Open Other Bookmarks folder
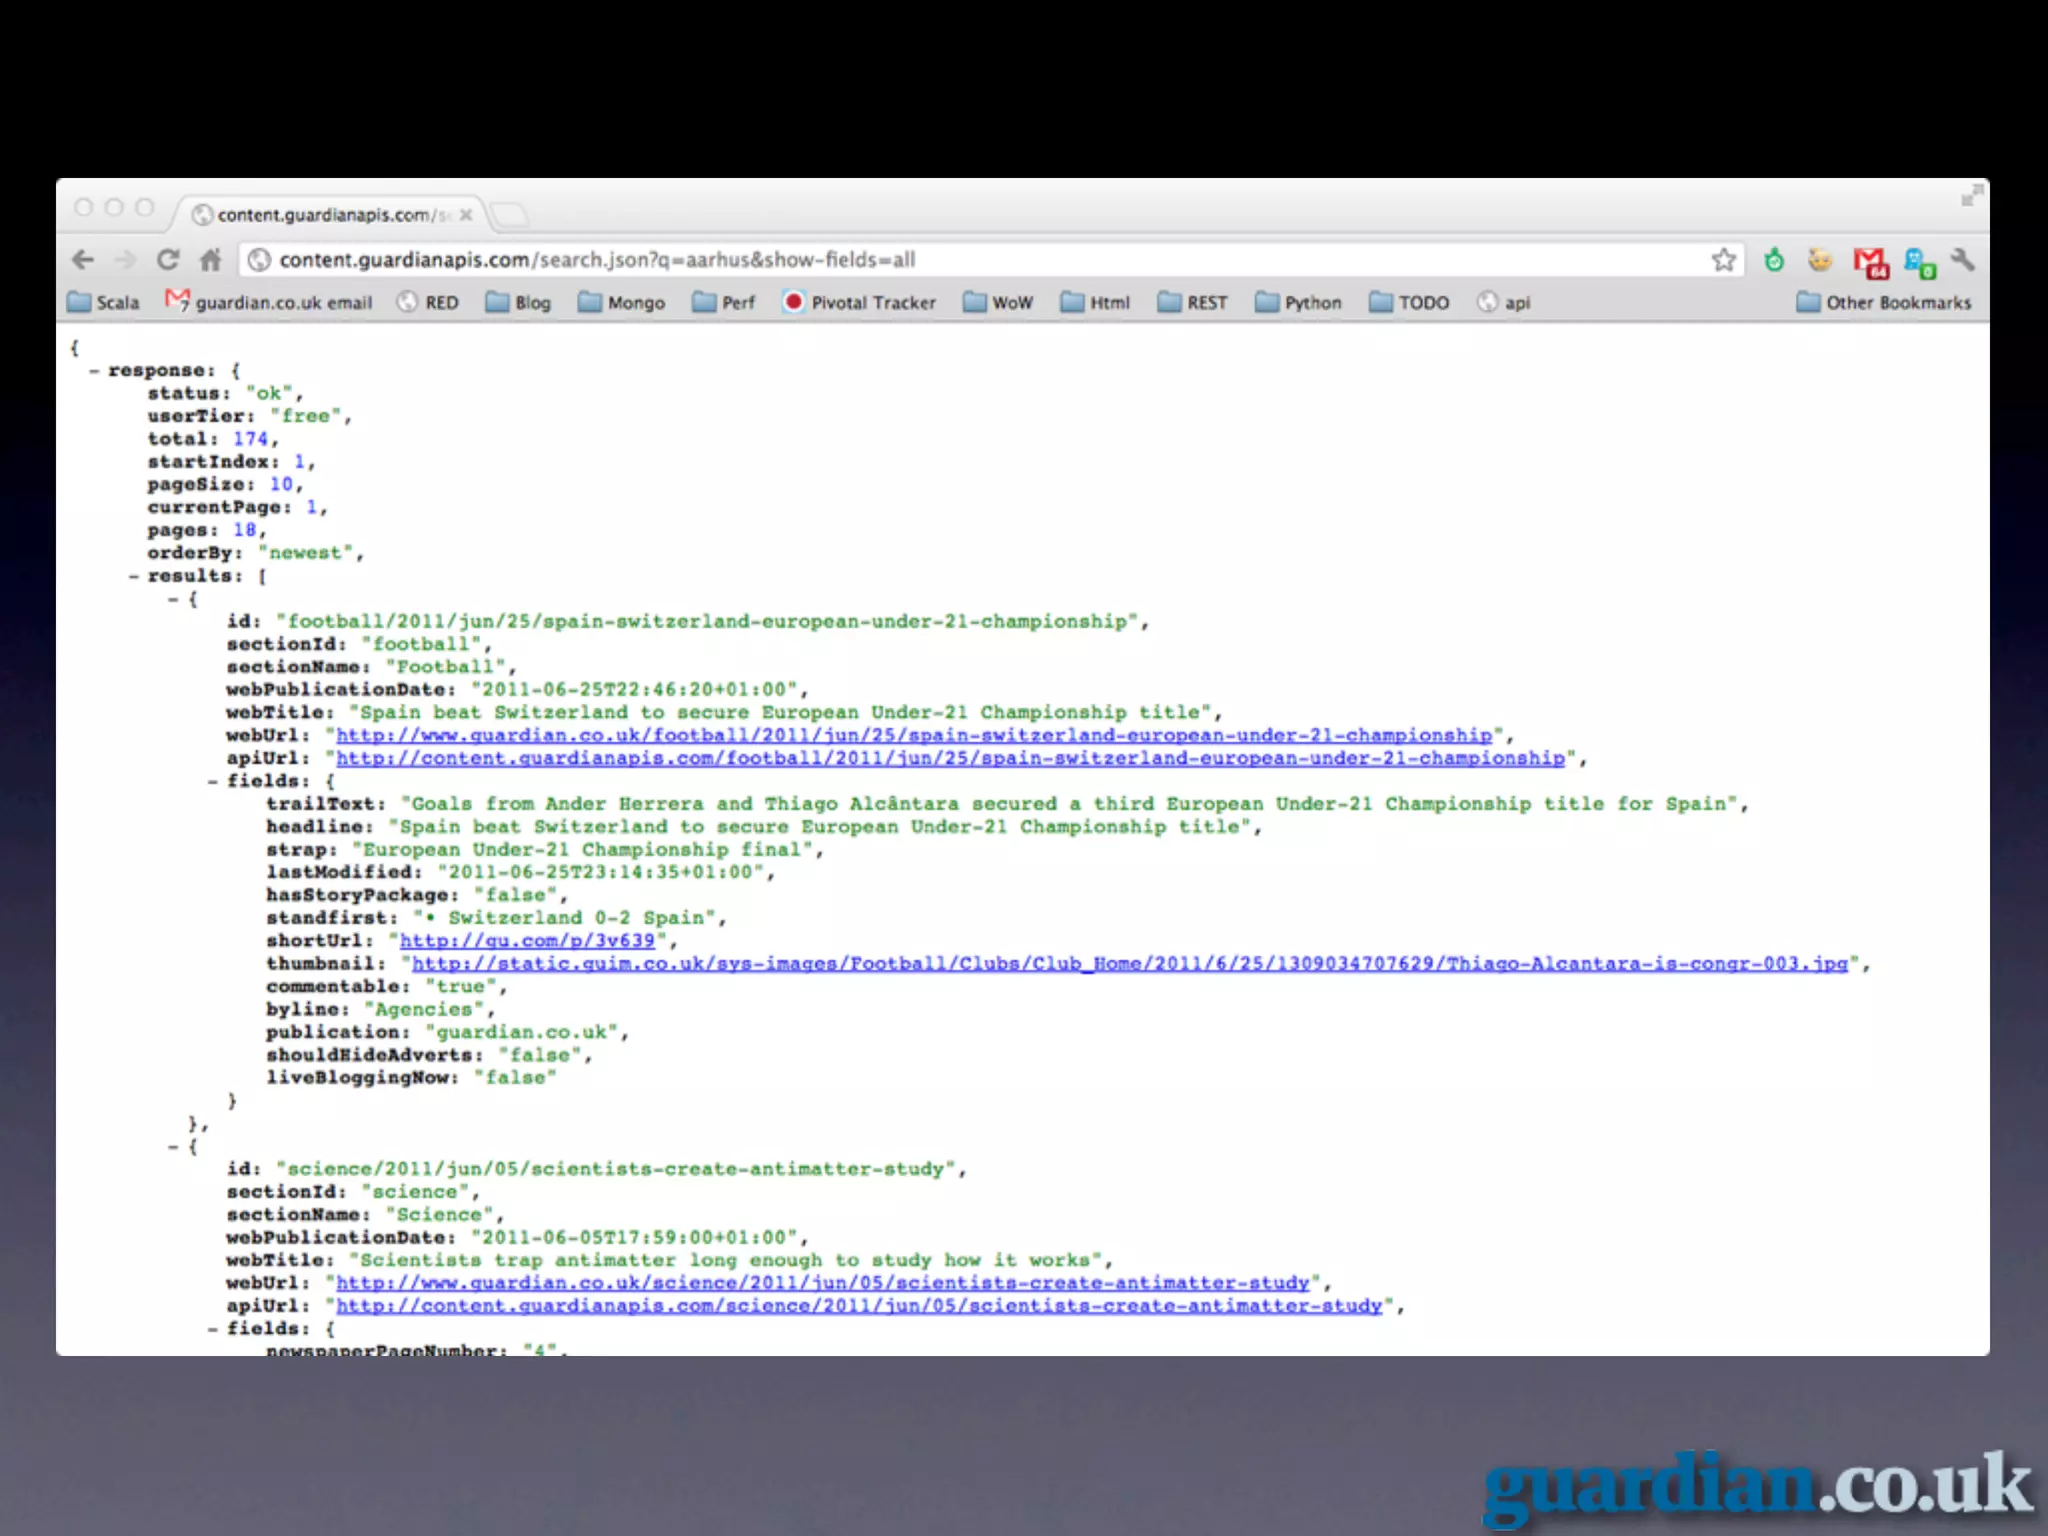2048x1536 pixels. coord(1884,303)
